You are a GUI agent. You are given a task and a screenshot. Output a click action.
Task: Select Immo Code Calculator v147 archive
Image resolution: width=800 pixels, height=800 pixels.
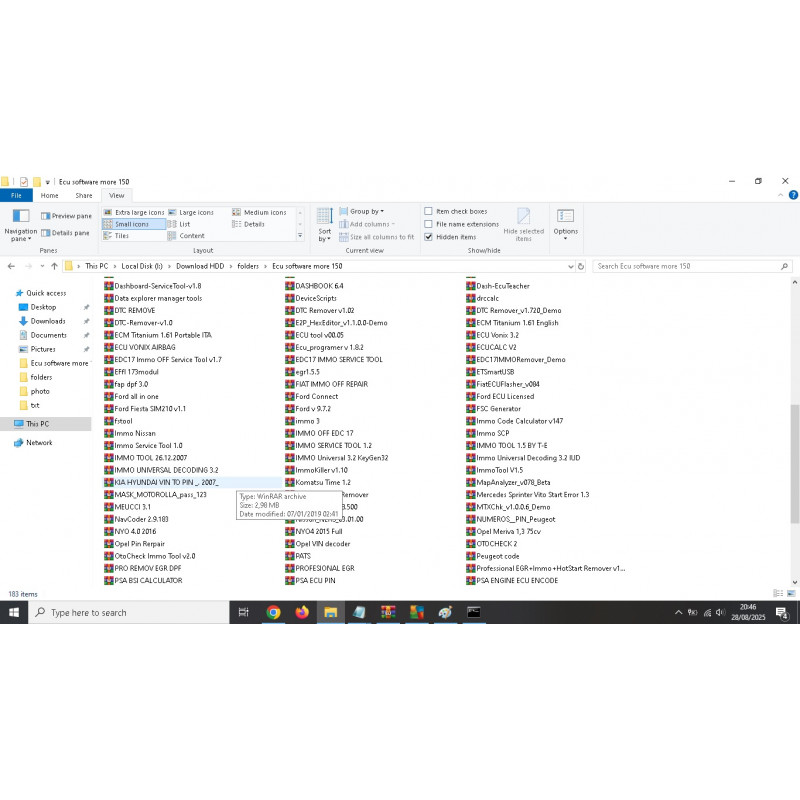pos(514,421)
